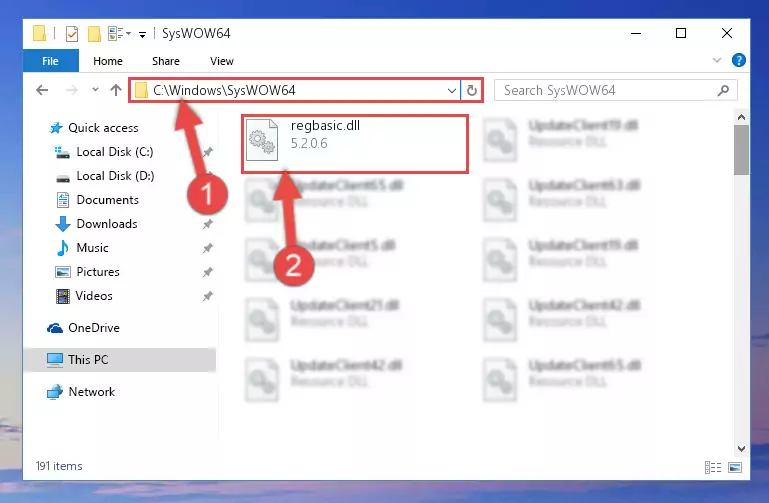The width and height of the screenshot is (769, 503).
Task: Select the regbasic.dll file icon
Action: click(262, 140)
